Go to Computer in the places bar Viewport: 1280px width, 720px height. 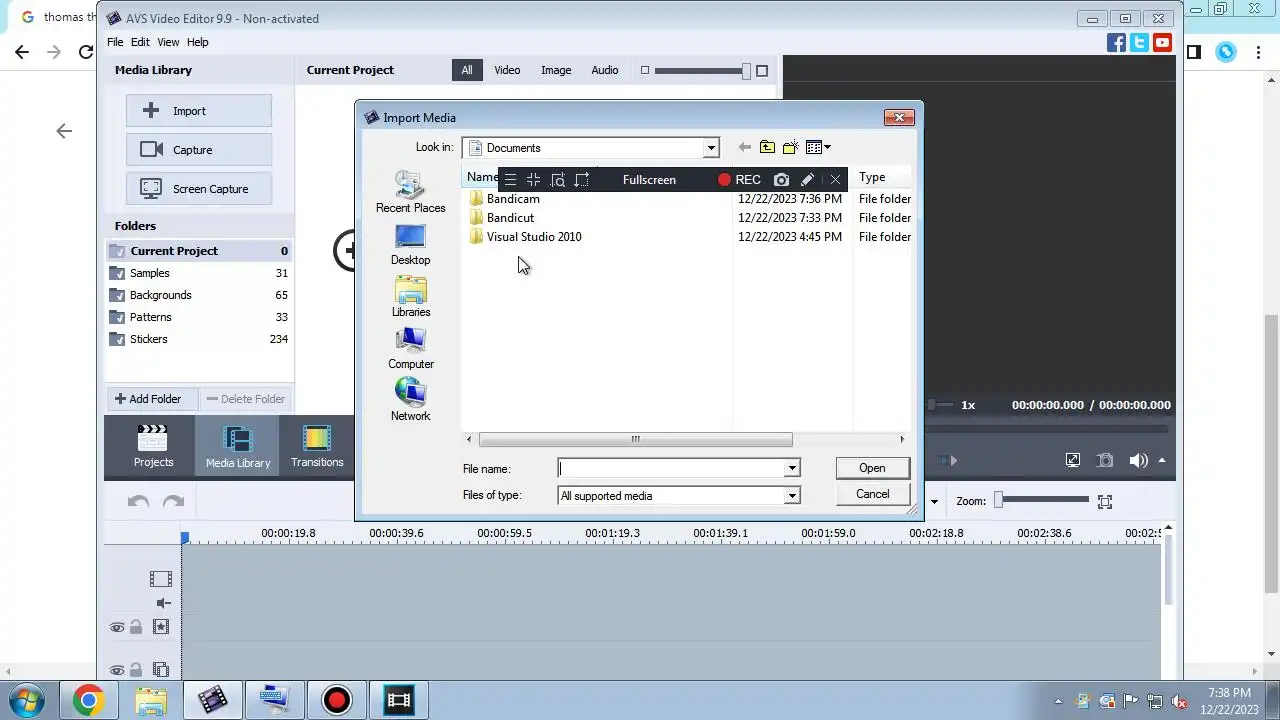tap(410, 348)
